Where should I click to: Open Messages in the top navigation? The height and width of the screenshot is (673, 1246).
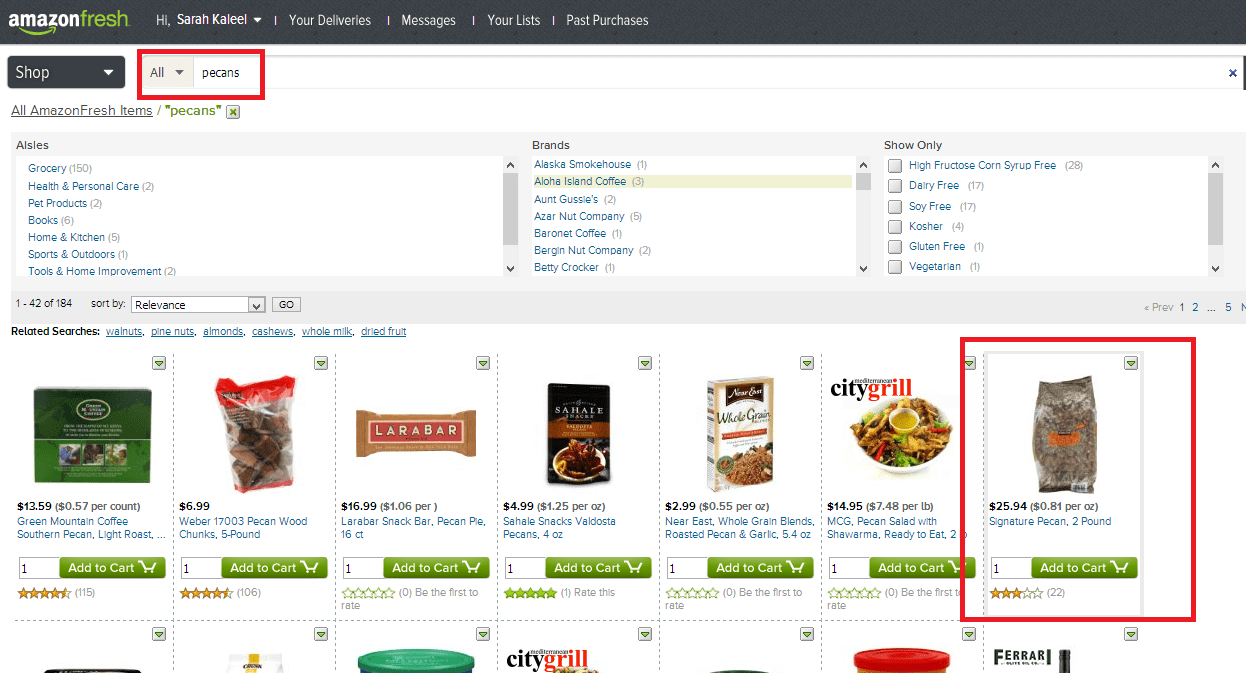coord(428,20)
